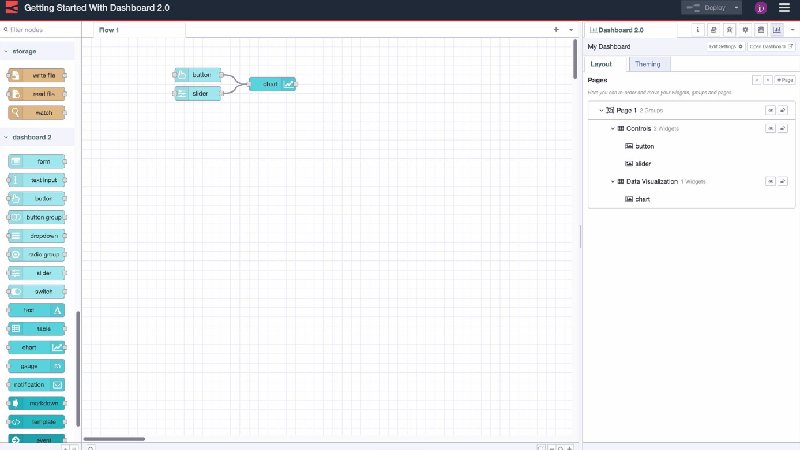The image size is (800, 450).
Task: Select the chart widget in Data Visualization
Action: click(638, 199)
